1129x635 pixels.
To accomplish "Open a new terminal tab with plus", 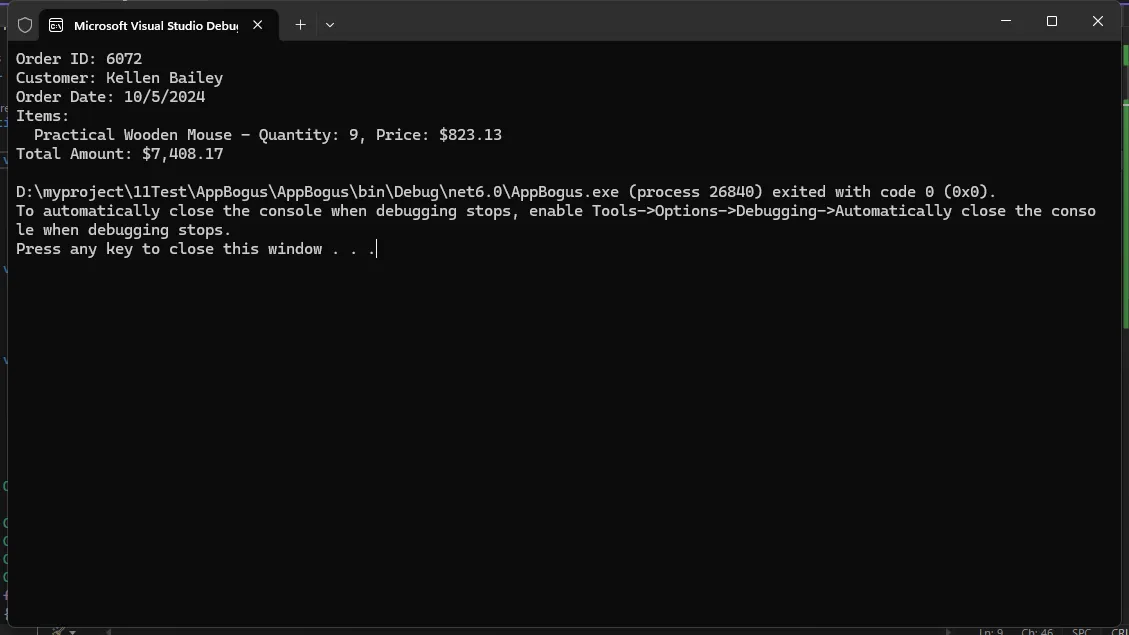I will click(300, 25).
